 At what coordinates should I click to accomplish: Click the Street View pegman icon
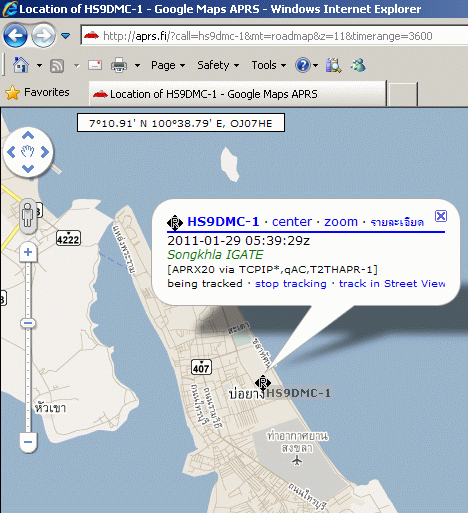[28, 215]
